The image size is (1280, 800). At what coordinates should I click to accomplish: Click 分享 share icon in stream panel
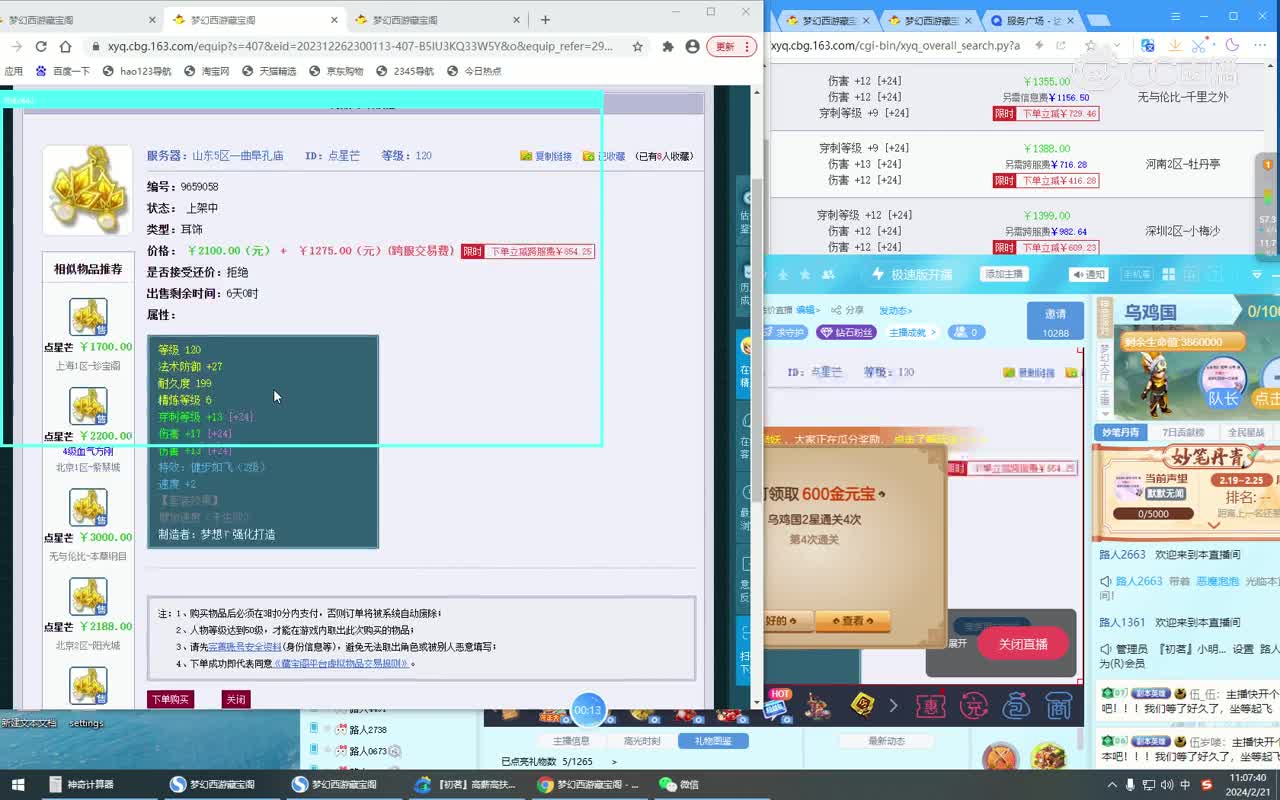847,311
